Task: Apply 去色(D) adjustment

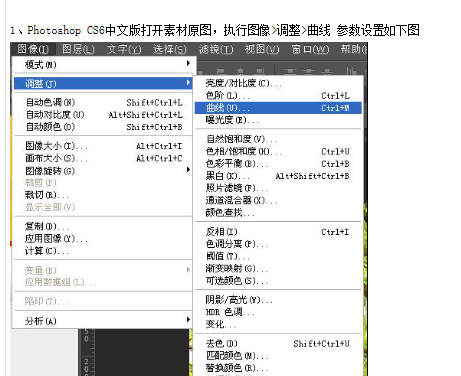Action: [x=278, y=344]
